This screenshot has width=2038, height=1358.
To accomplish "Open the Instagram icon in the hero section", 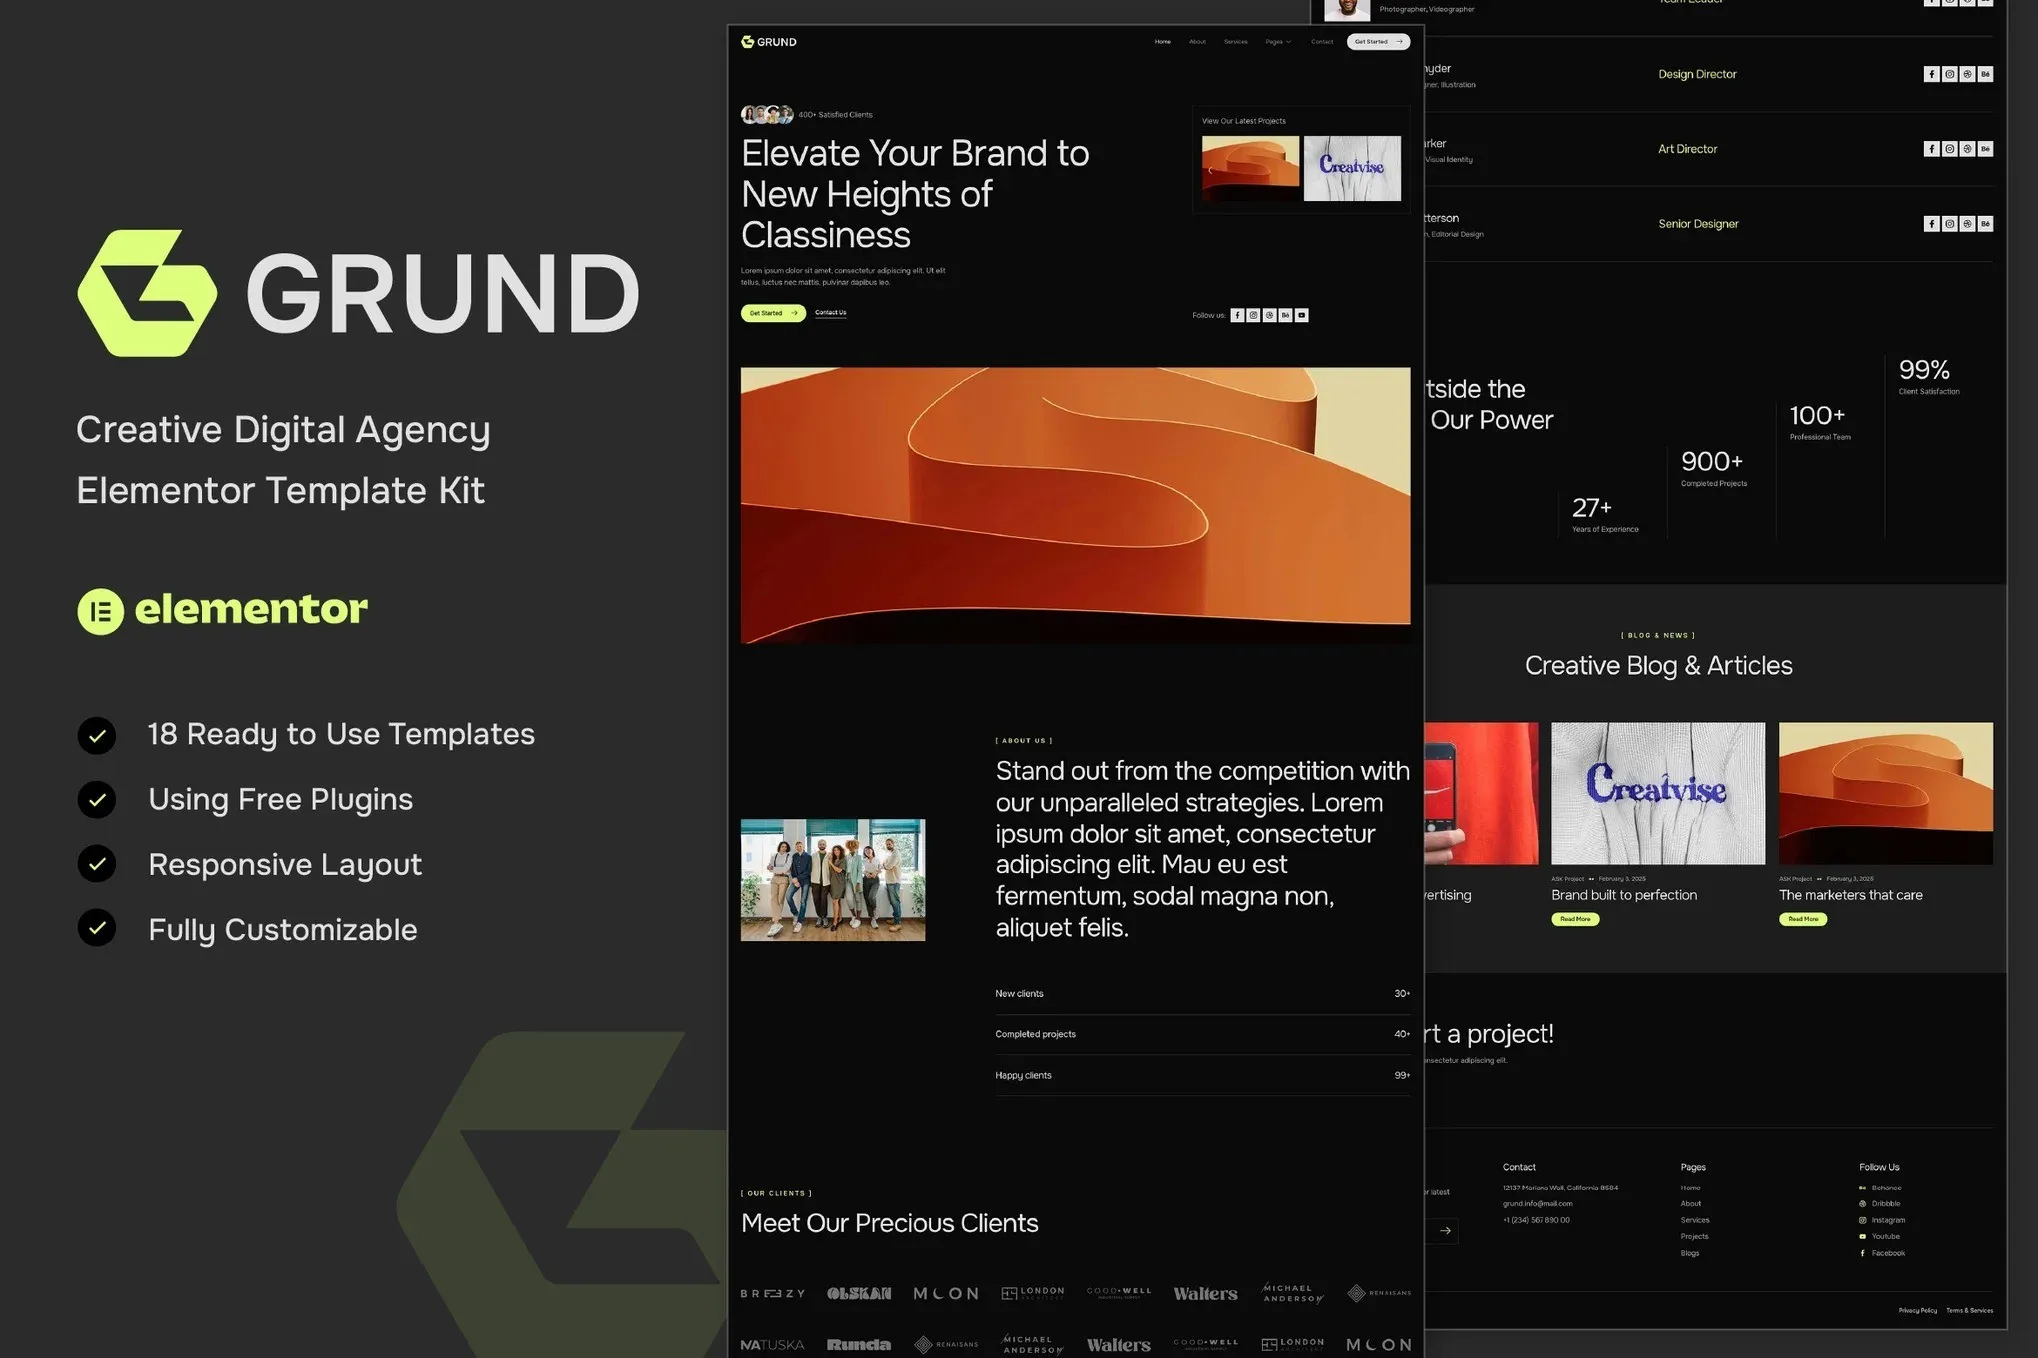I will point(1253,315).
